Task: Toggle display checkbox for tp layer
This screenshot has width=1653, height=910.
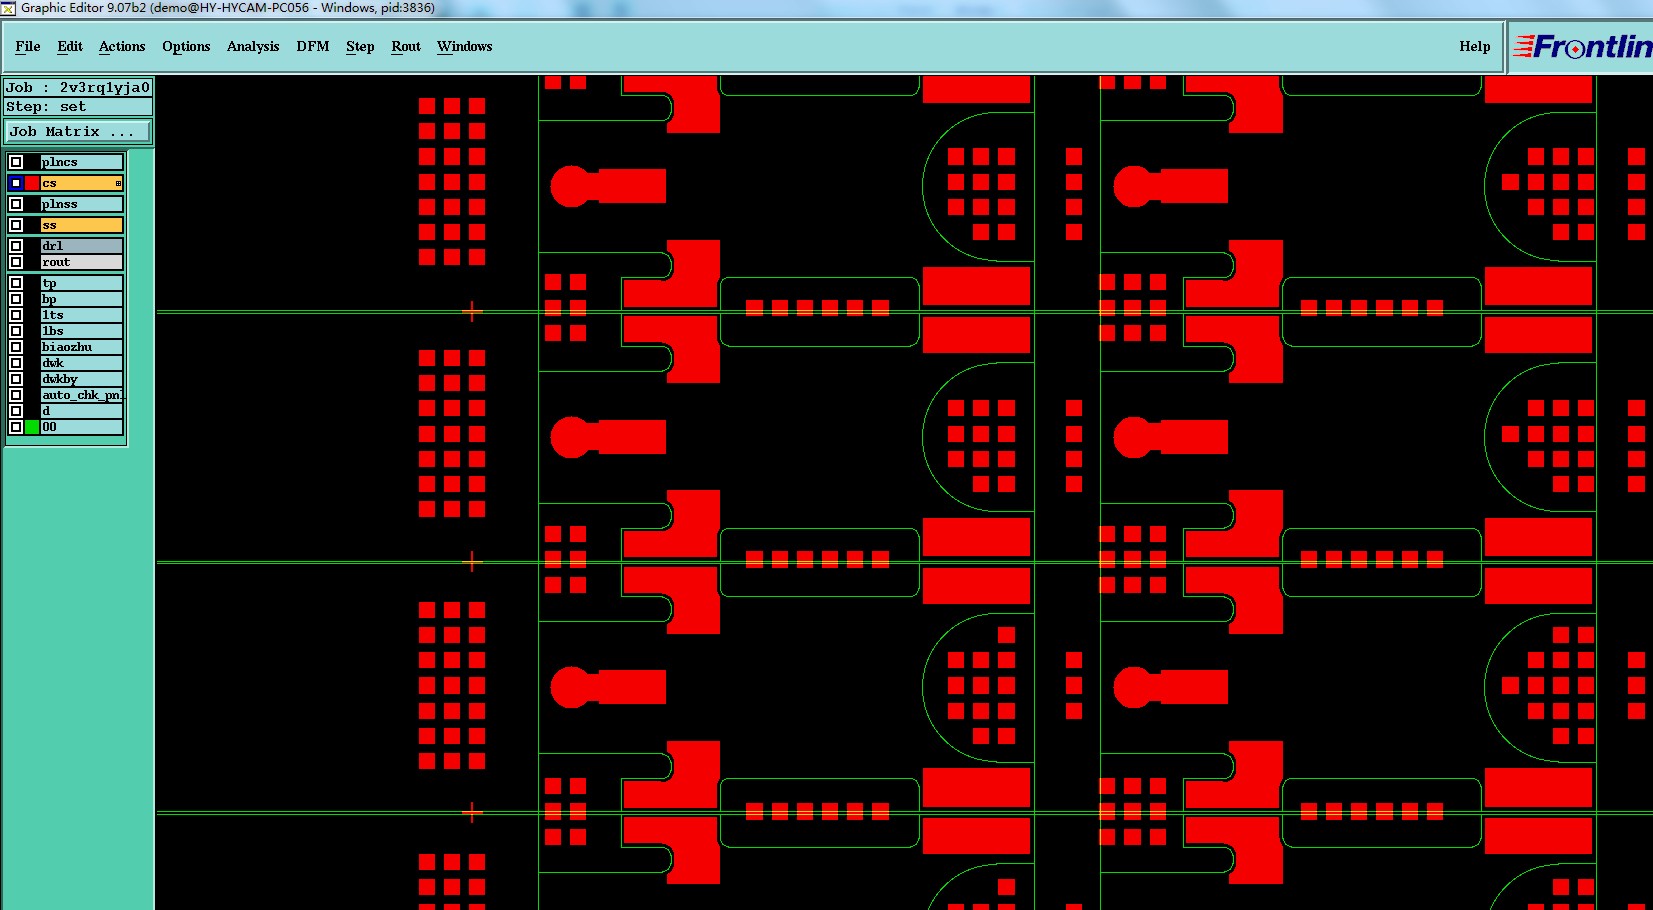Action: [x=16, y=283]
